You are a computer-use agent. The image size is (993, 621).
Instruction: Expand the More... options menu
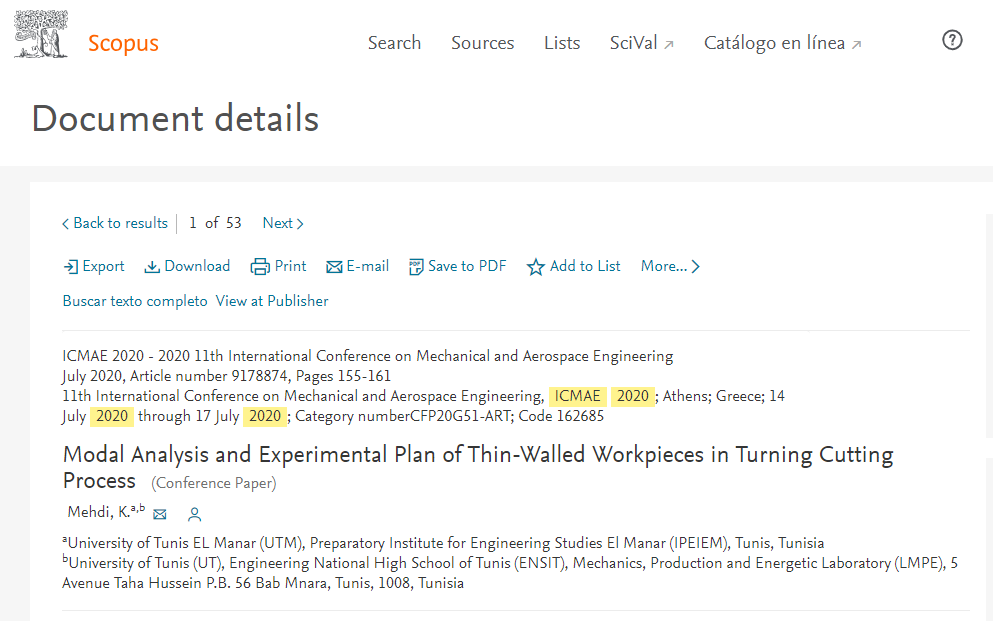coord(670,266)
